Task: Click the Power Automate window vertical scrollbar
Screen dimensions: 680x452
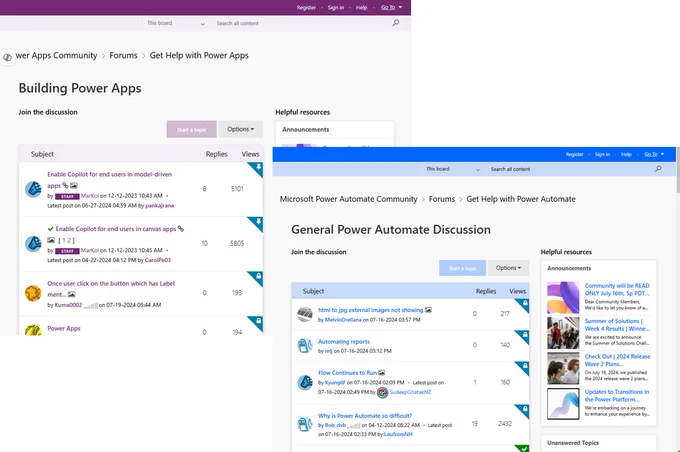Action: 677,169
